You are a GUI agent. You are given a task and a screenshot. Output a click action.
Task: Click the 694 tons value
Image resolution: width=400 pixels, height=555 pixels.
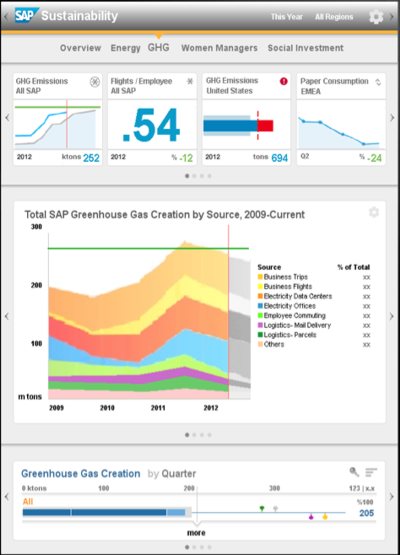pos(279,158)
